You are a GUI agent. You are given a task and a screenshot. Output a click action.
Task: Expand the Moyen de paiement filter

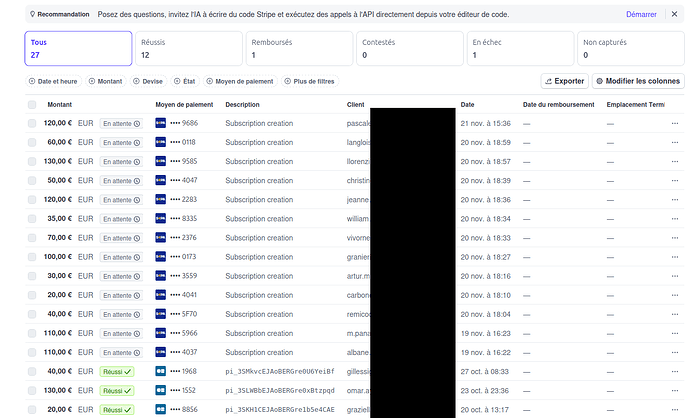point(241,81)
